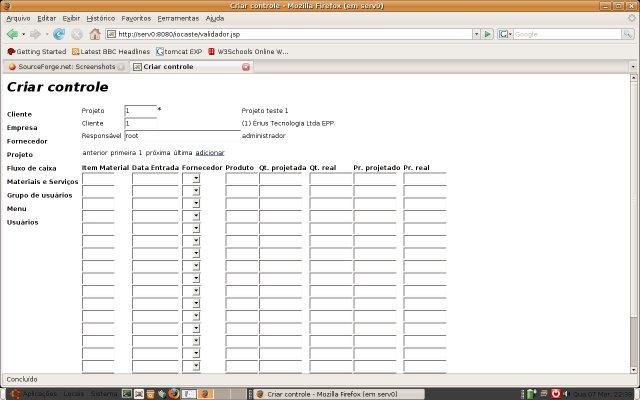
Task: Launch terminal from the panel launcher
Action: (127, 394)
